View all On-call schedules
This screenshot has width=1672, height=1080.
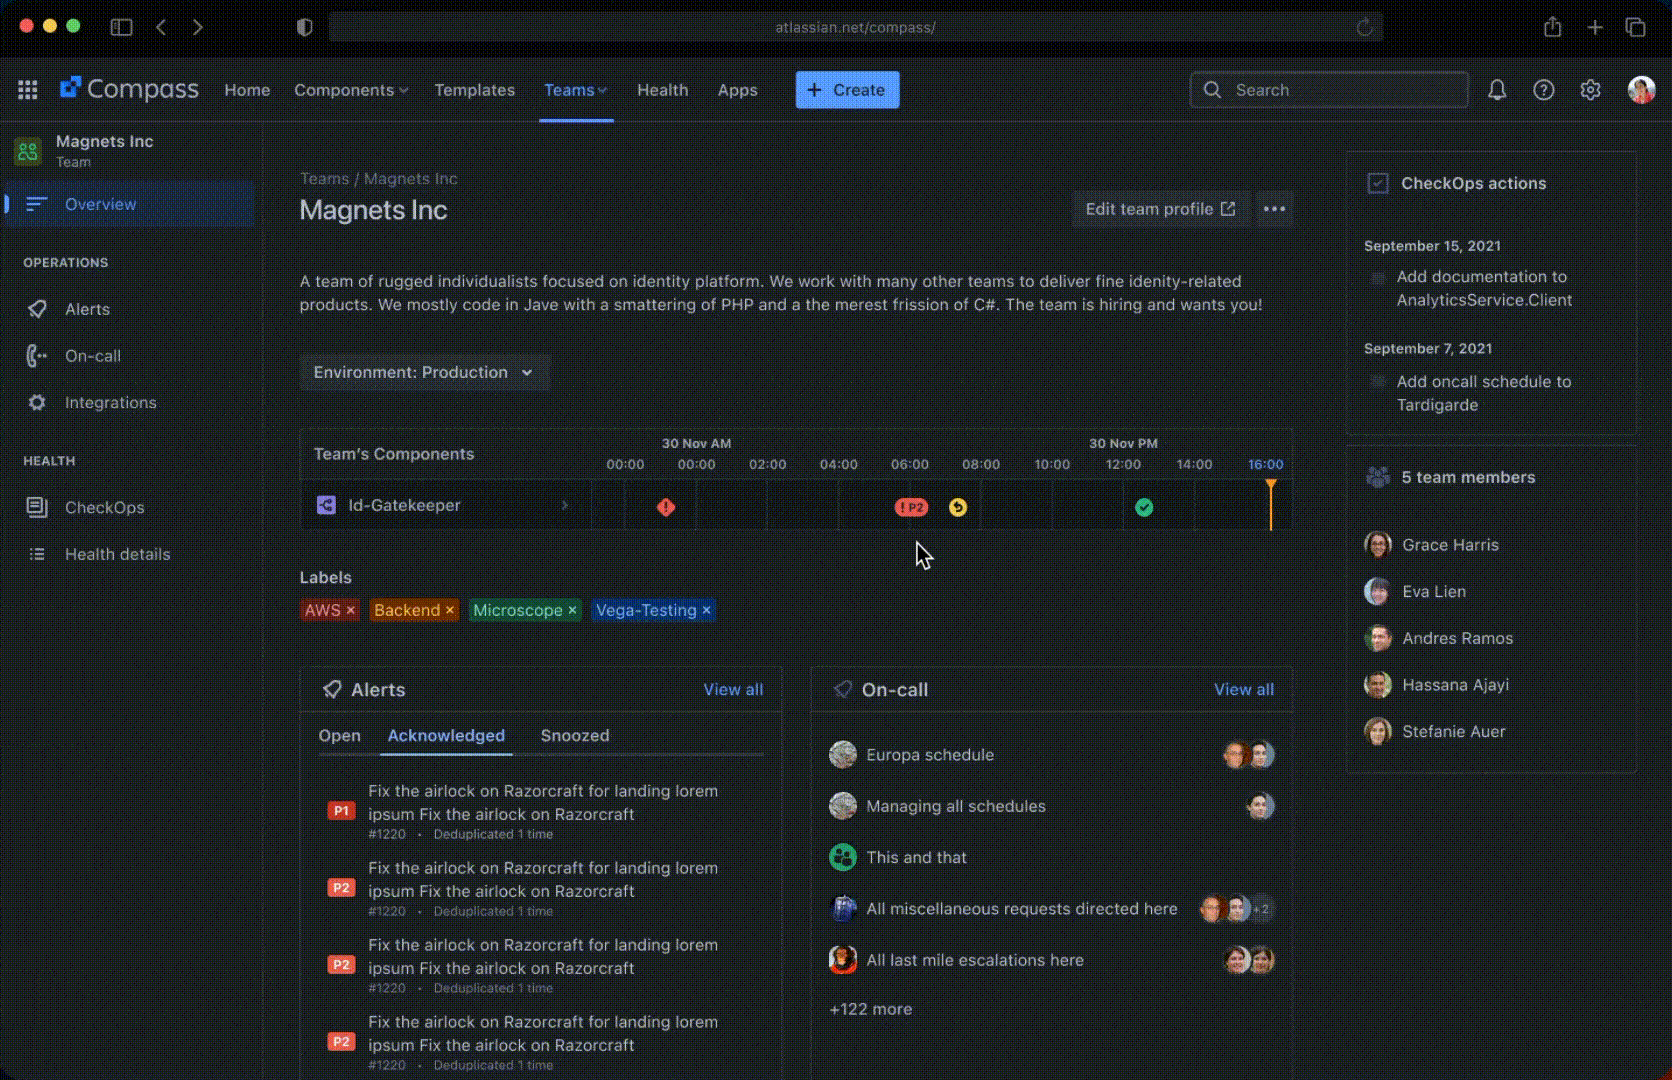1243,689
